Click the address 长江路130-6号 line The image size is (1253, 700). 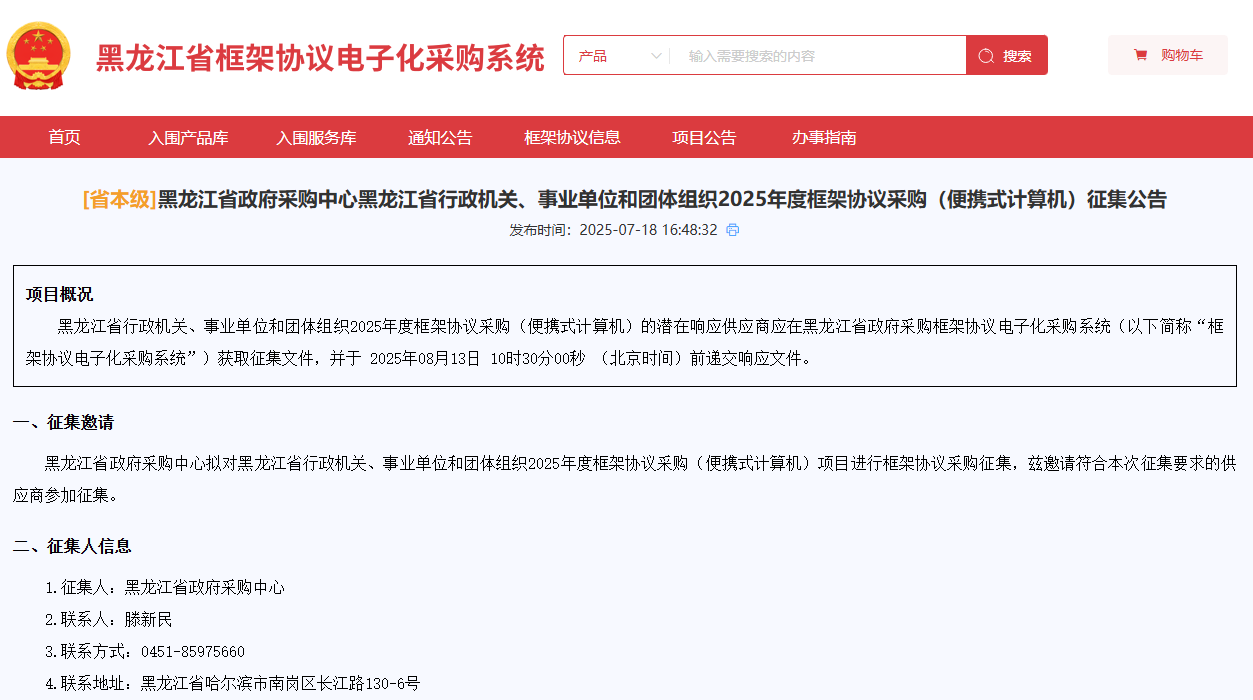coord(232,683)
